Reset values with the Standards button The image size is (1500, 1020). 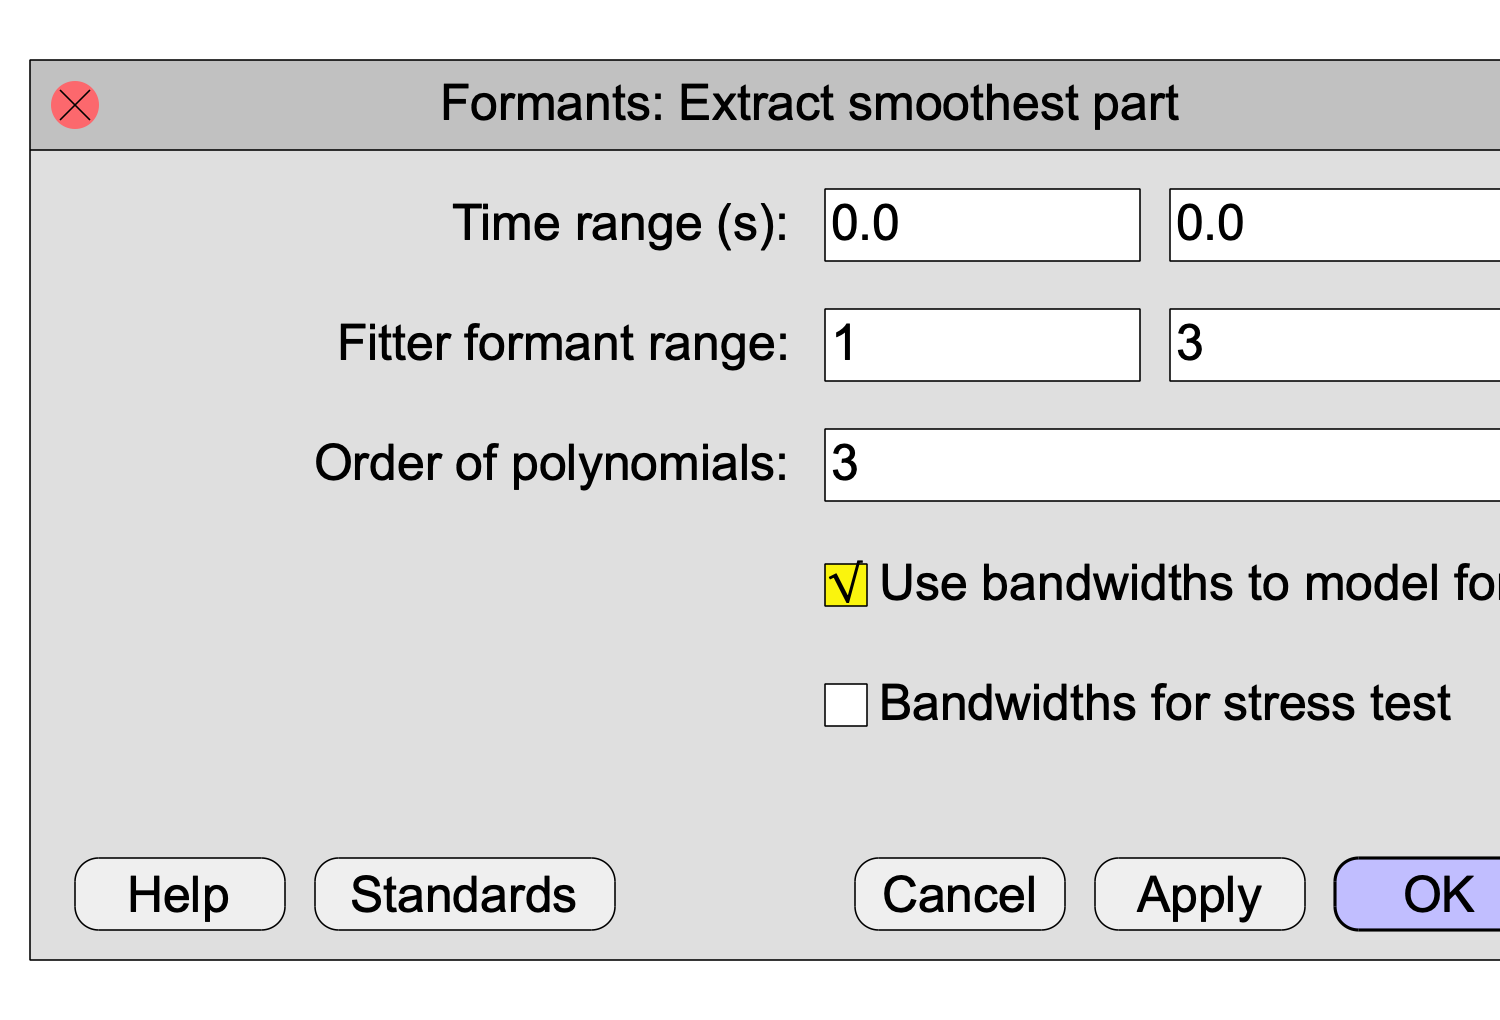pos(465,894)
